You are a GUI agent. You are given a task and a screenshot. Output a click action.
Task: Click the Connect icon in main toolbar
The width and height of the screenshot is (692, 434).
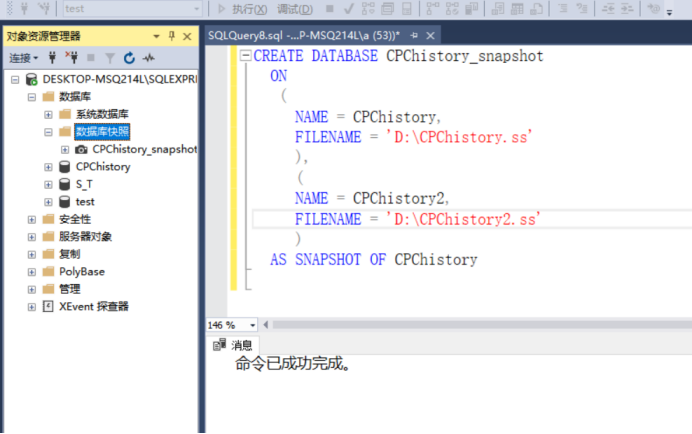(24, 8)
